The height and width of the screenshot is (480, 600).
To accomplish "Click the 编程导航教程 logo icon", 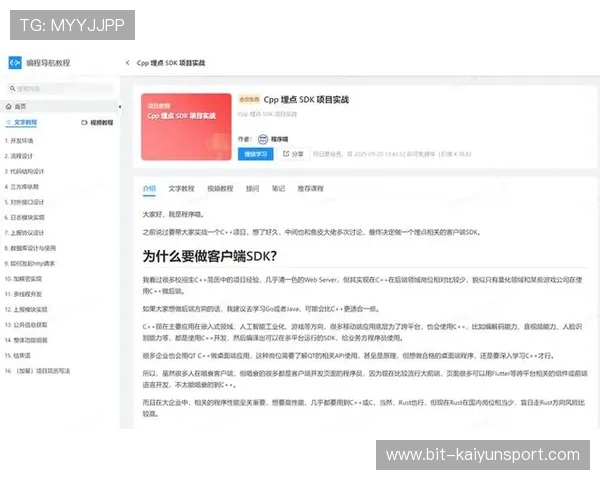I will click(15, 62).
